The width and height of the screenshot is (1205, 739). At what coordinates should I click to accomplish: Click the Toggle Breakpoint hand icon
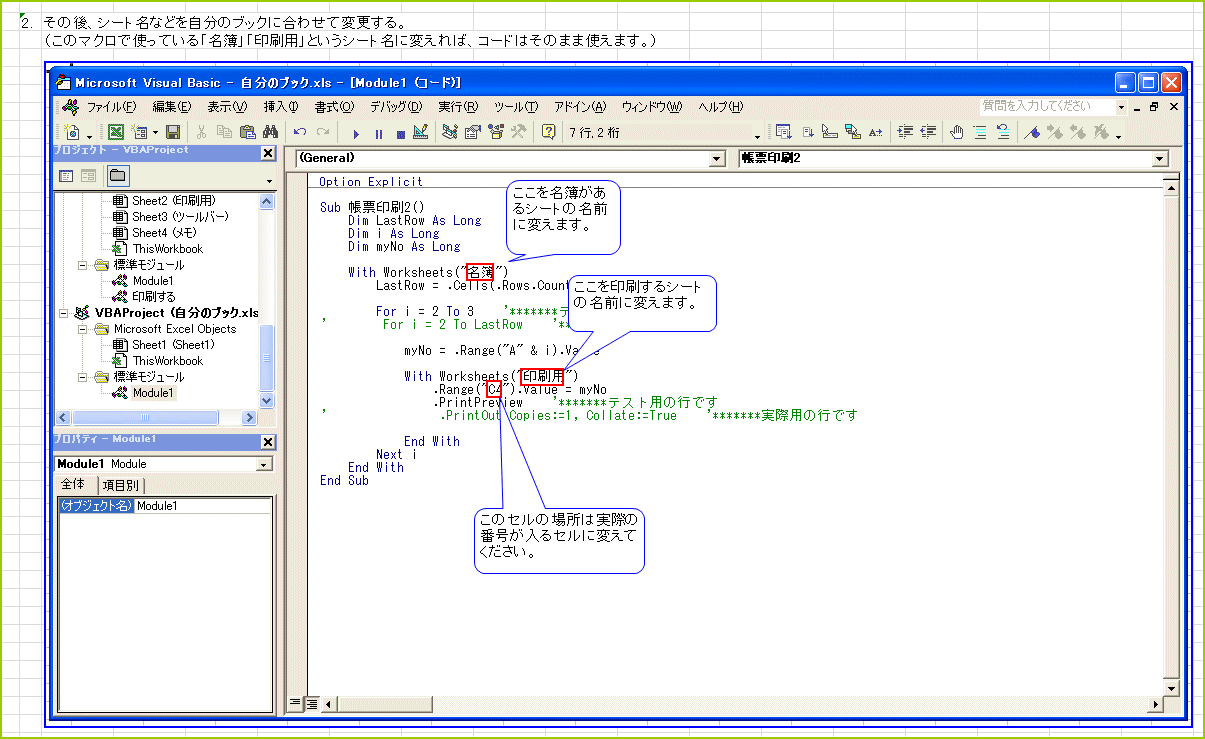coord(956,132)
